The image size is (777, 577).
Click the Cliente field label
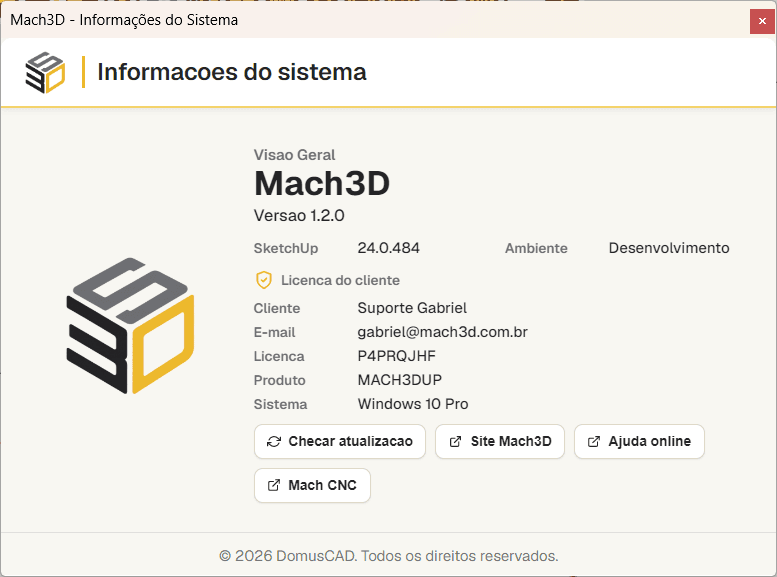pyautogui.click(x=277, y=308)
